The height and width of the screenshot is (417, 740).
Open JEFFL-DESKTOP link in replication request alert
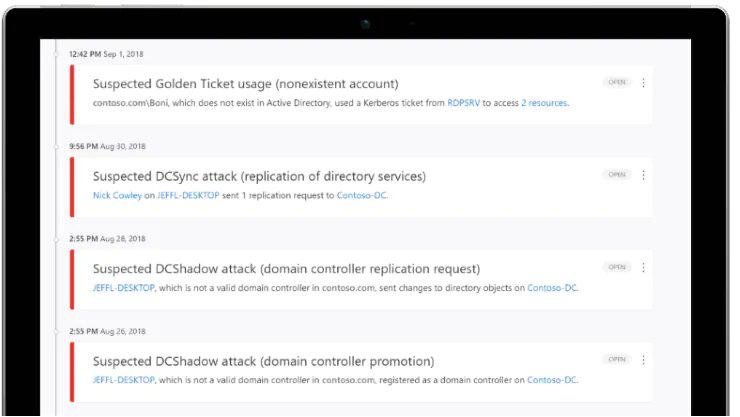click(124, 288)
